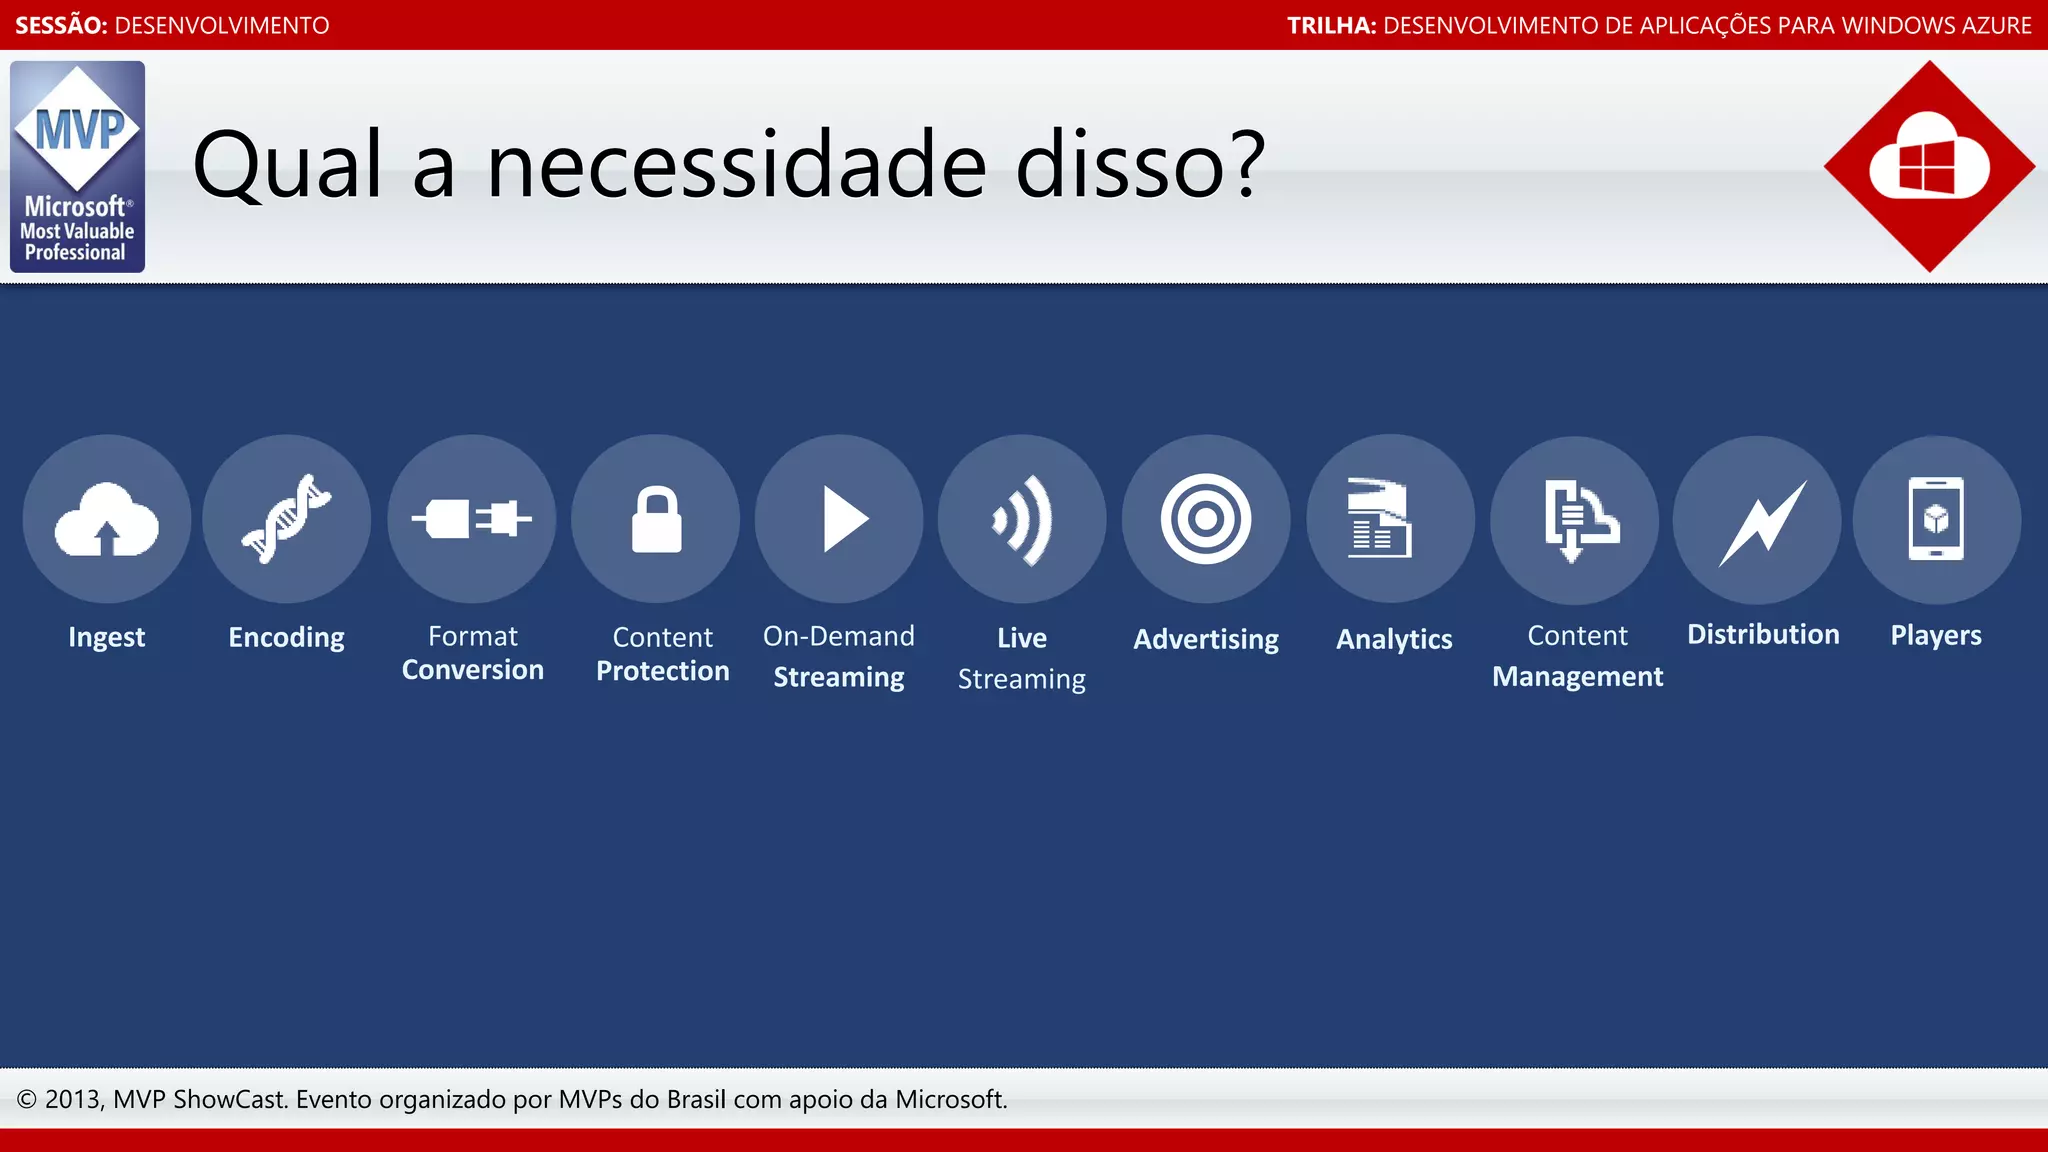This screenshot has width=2048, height=1152.
Task: Select the Advertising target icon
Action: coord(1206,519)
